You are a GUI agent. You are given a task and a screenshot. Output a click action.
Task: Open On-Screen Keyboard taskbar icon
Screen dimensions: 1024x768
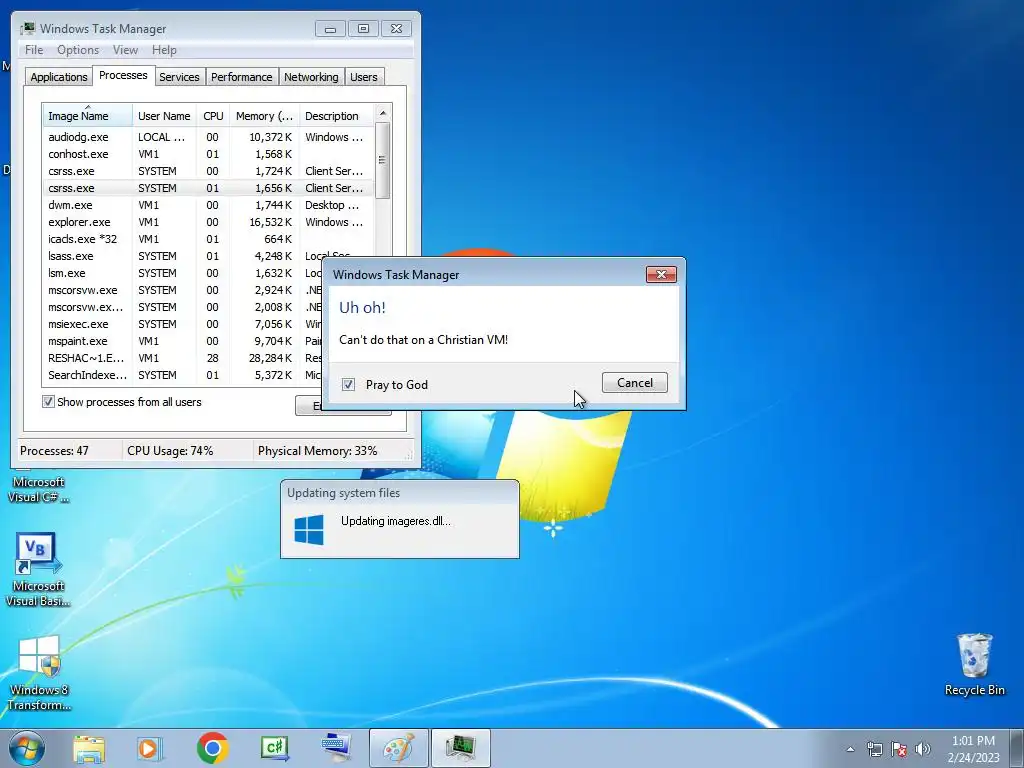(x=336, y=748)
